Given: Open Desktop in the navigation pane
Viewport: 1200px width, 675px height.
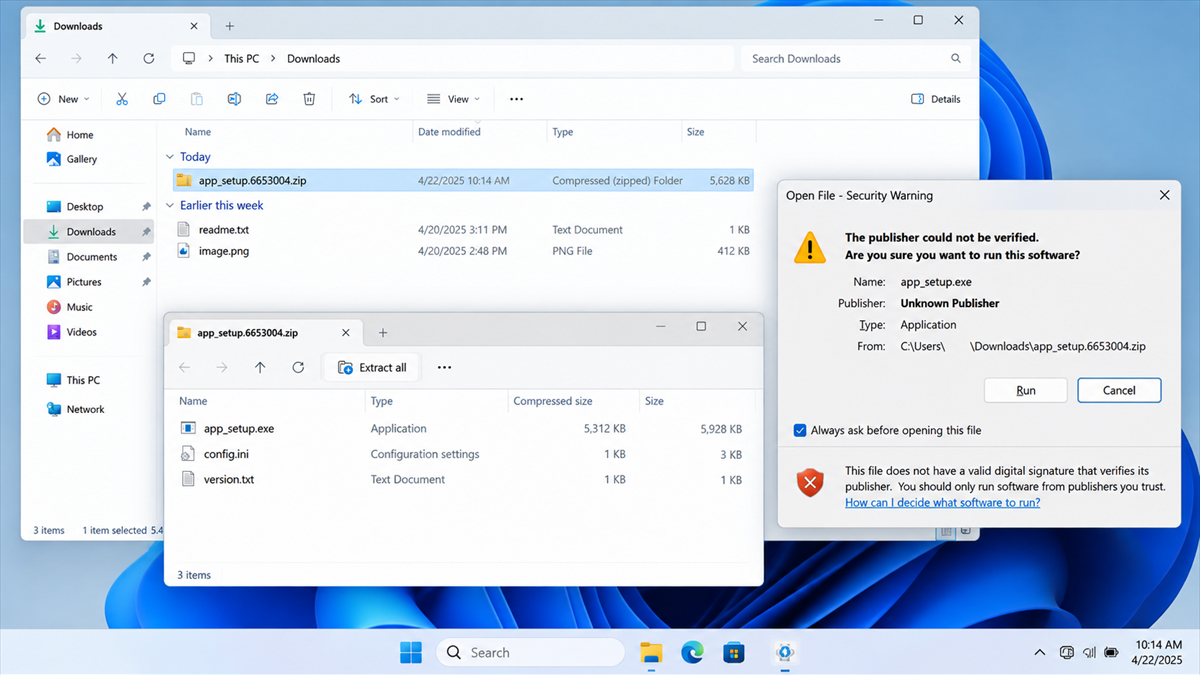Looking at the screenshot, I should point(85,207).
